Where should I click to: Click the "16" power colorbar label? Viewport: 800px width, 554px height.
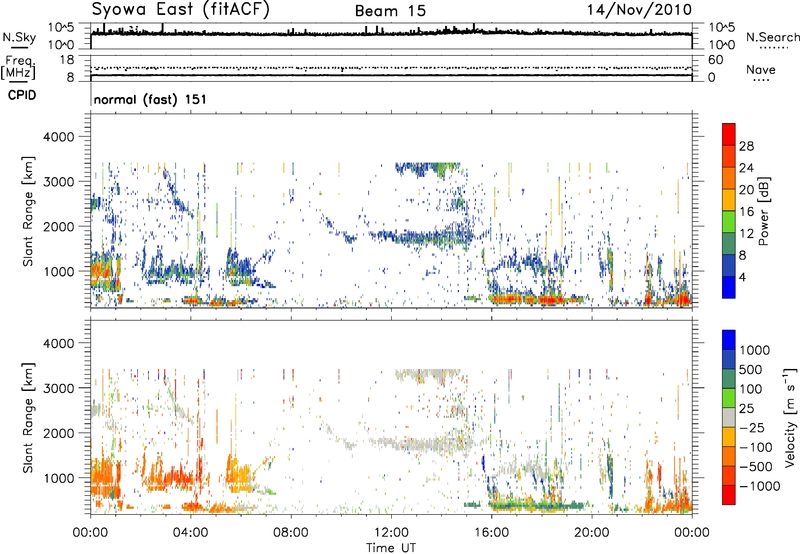(746, 211)
